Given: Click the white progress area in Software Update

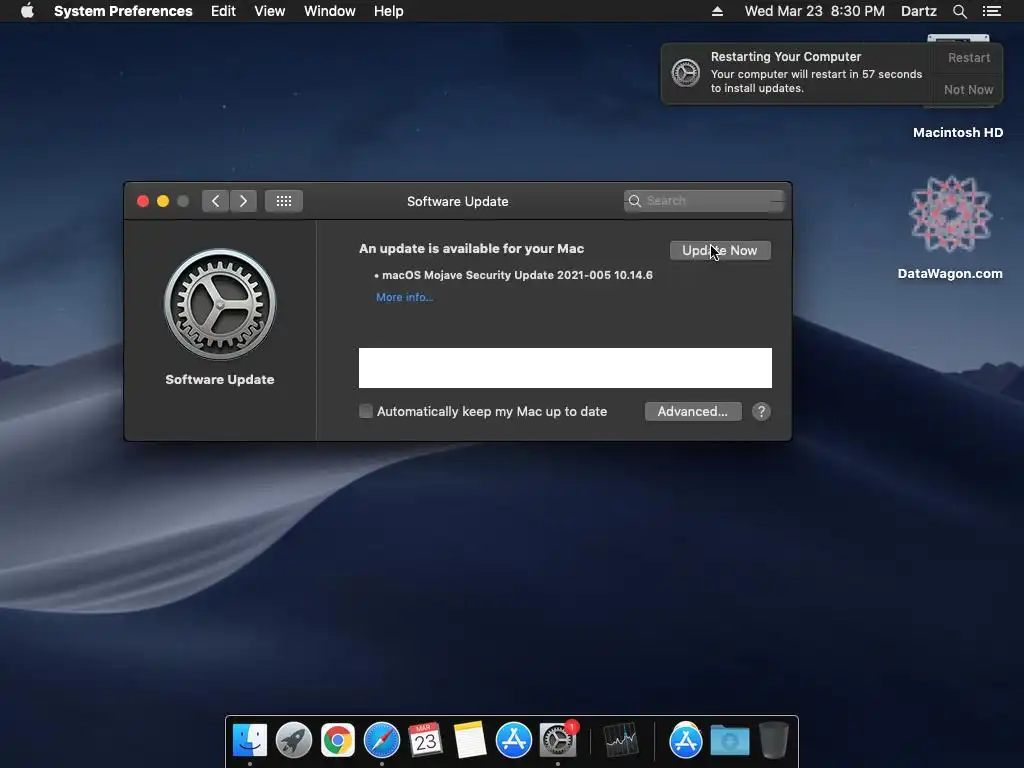Looking at the screenshot, I should click(x=565, y=368).
